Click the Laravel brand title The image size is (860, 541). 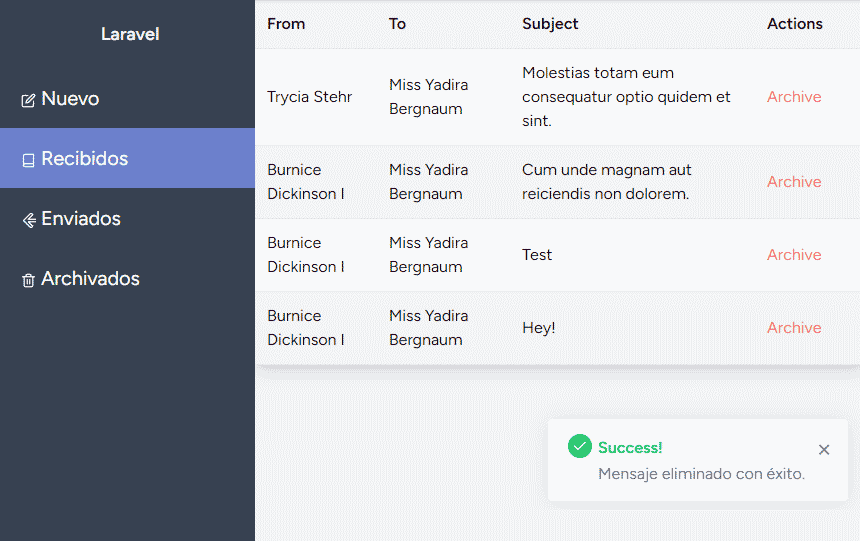pyautogui.click(x=130, y=34)
